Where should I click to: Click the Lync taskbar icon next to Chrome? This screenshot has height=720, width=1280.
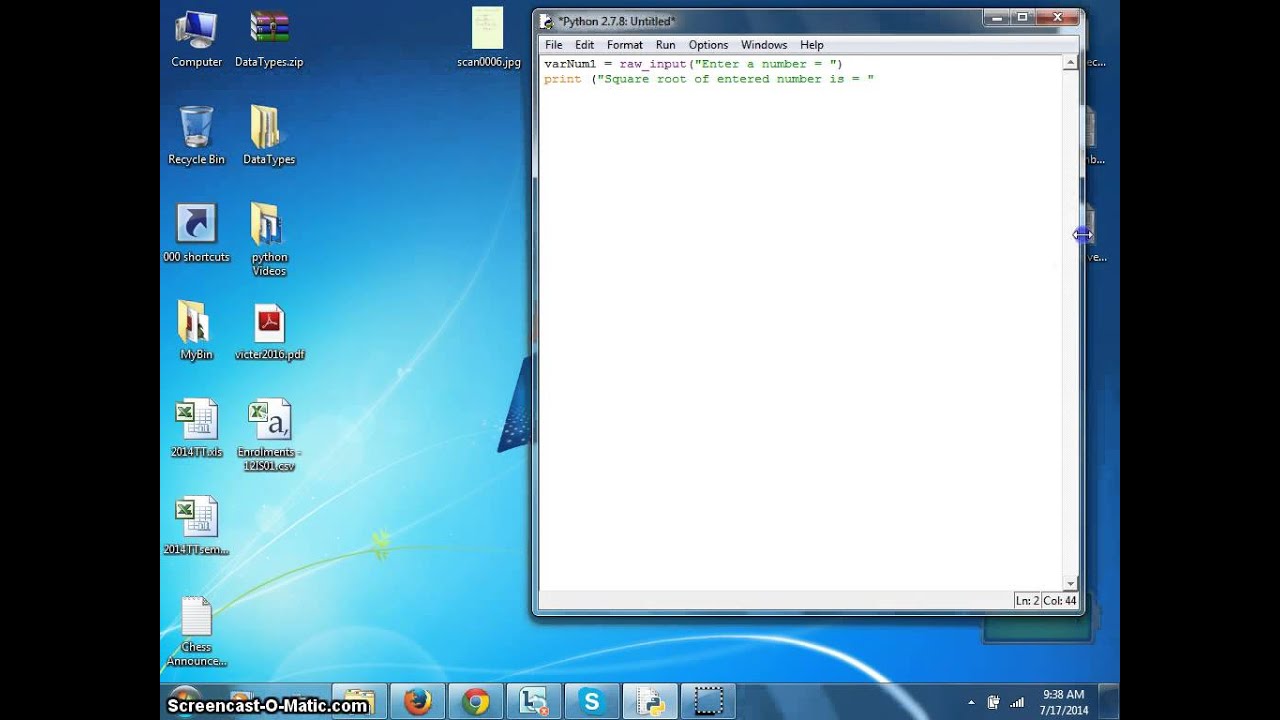pyautogui.click(x=534, y=702)
